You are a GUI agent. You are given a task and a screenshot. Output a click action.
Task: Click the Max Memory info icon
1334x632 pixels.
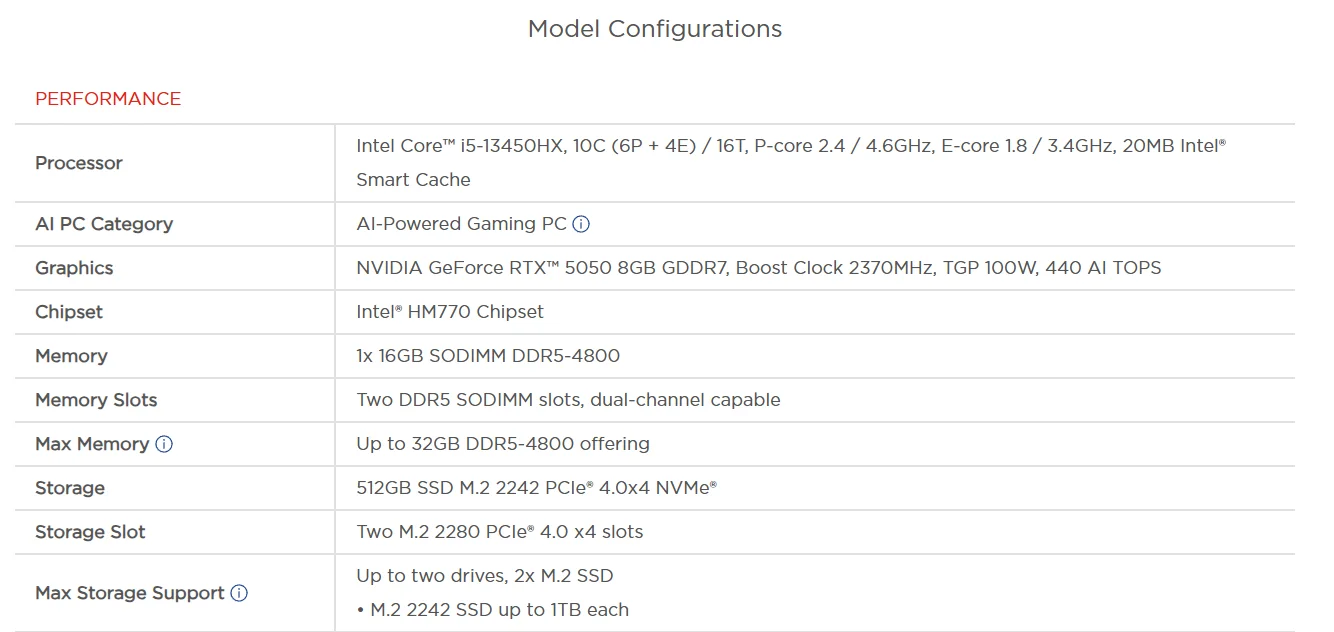[x=164, y=444]
